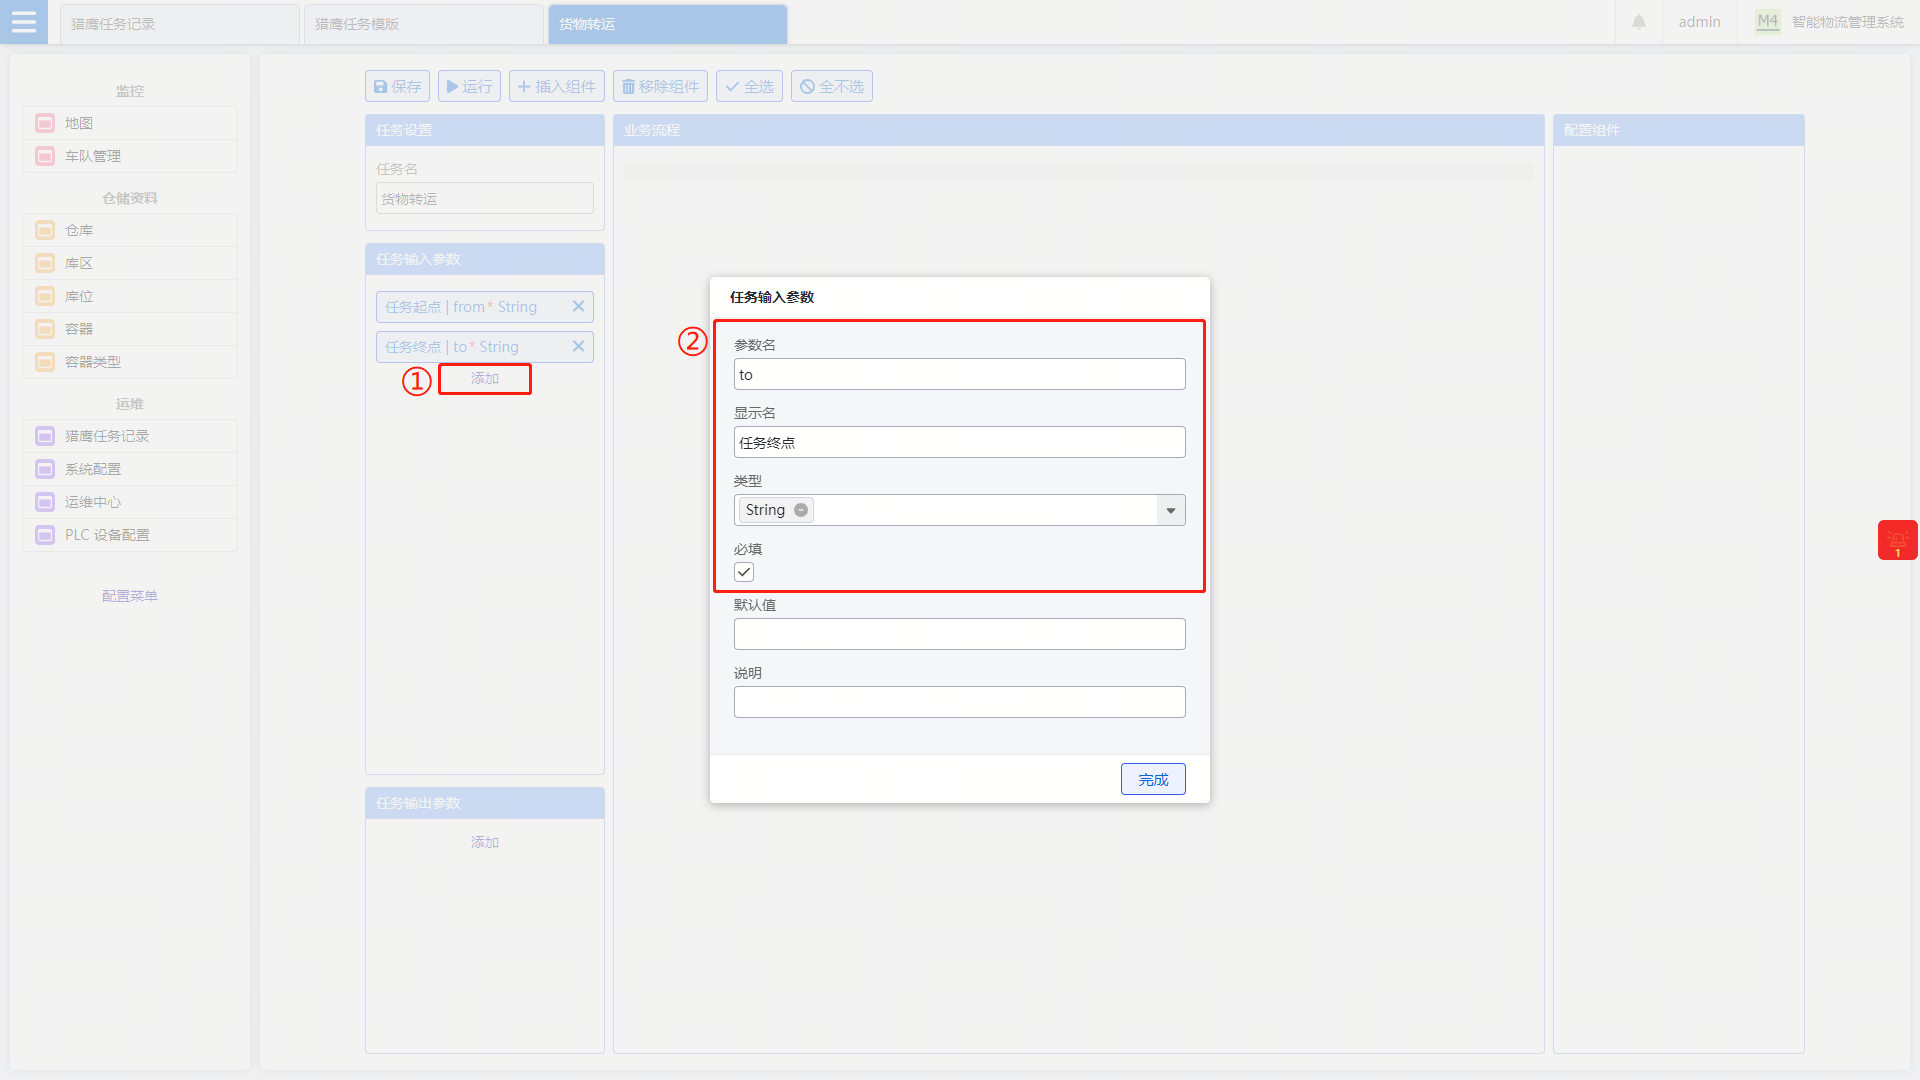The width and height of the screenshot is (1920, 1080).
Task: Focus the 说明 input field
Action: coord(960,702)
